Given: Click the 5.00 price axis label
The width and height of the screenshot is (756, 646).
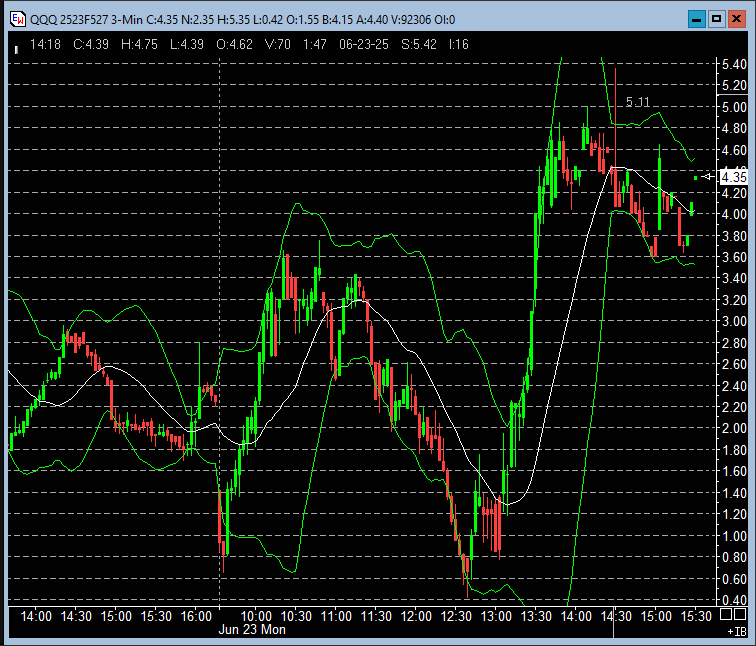Looking at the screenshot, I should tap(734, 107).
